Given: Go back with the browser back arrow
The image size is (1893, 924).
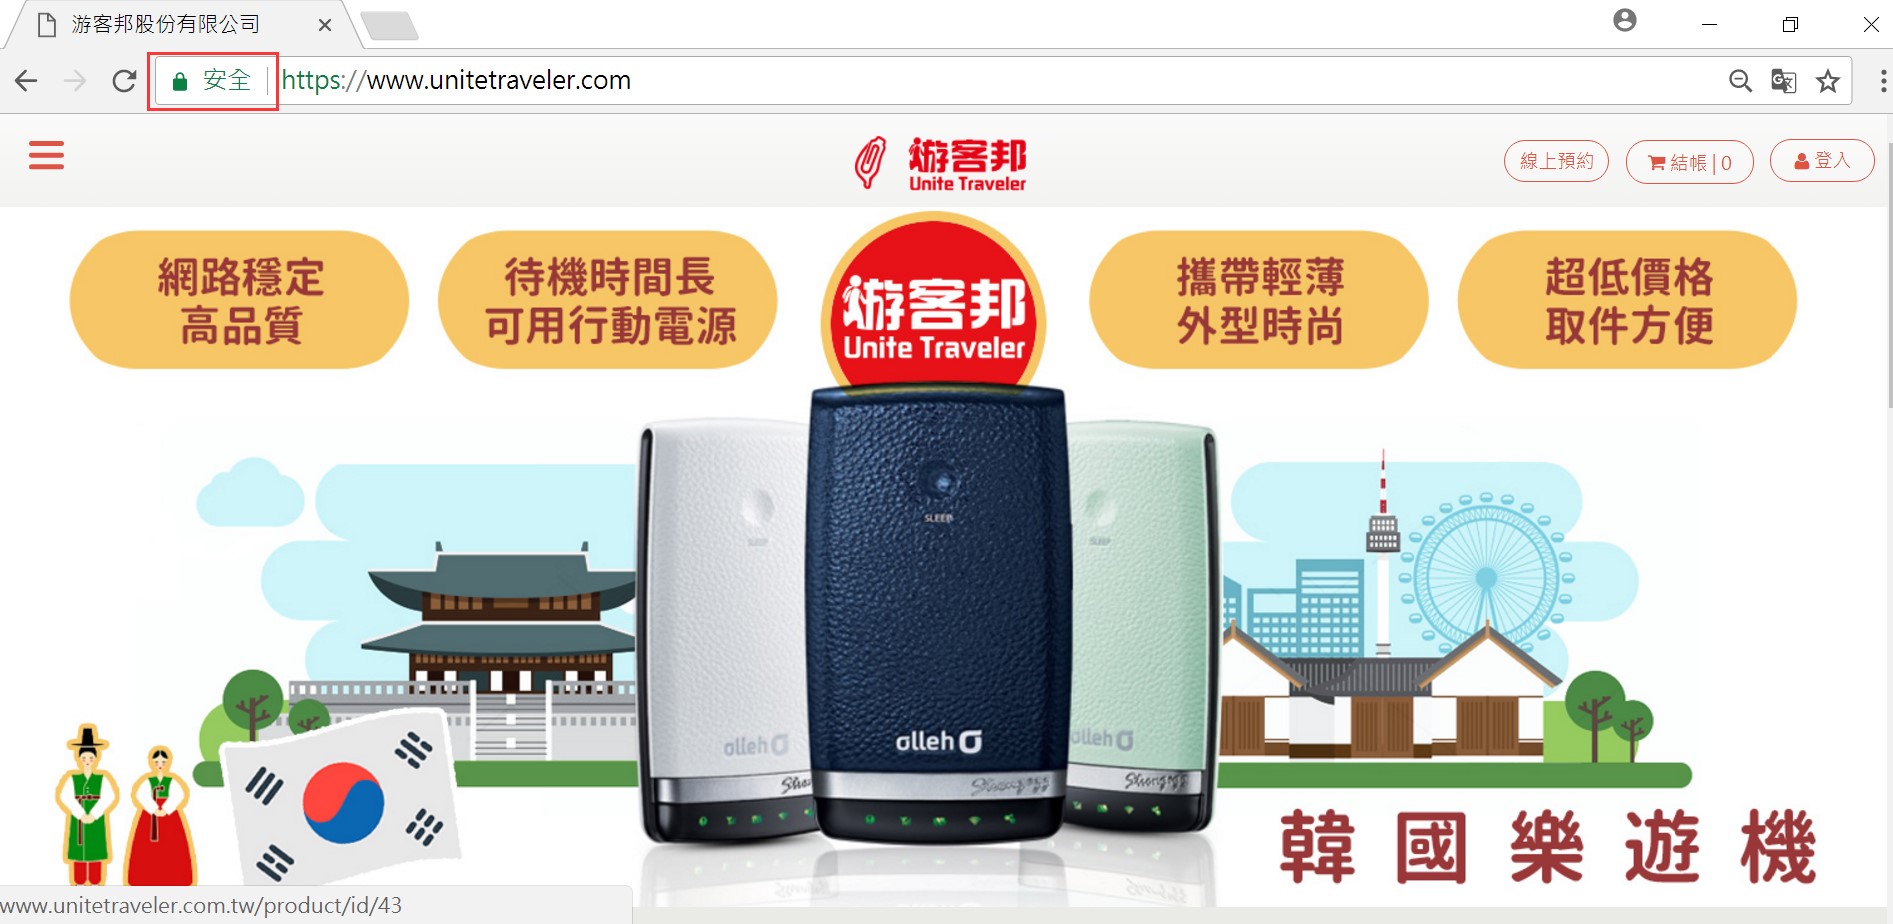Looking at the screenshot, I should click(26, 81).
